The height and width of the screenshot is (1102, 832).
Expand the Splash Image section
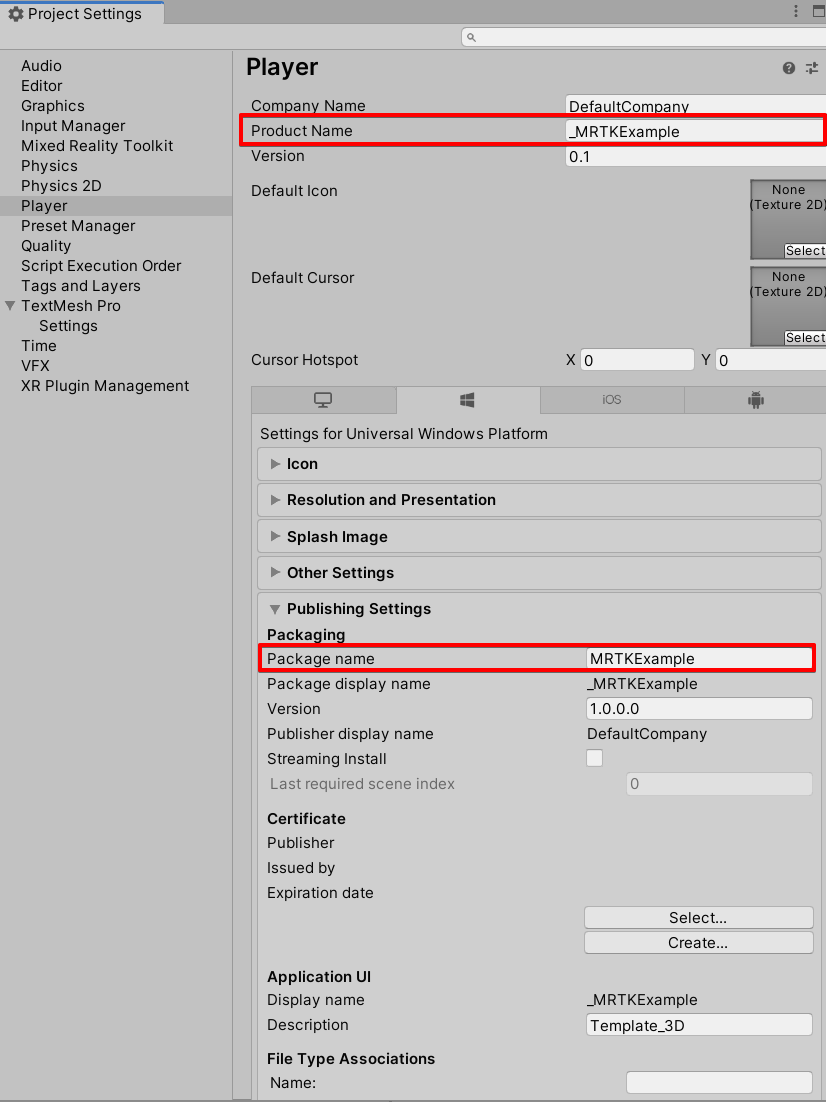[x=540, y=536]
